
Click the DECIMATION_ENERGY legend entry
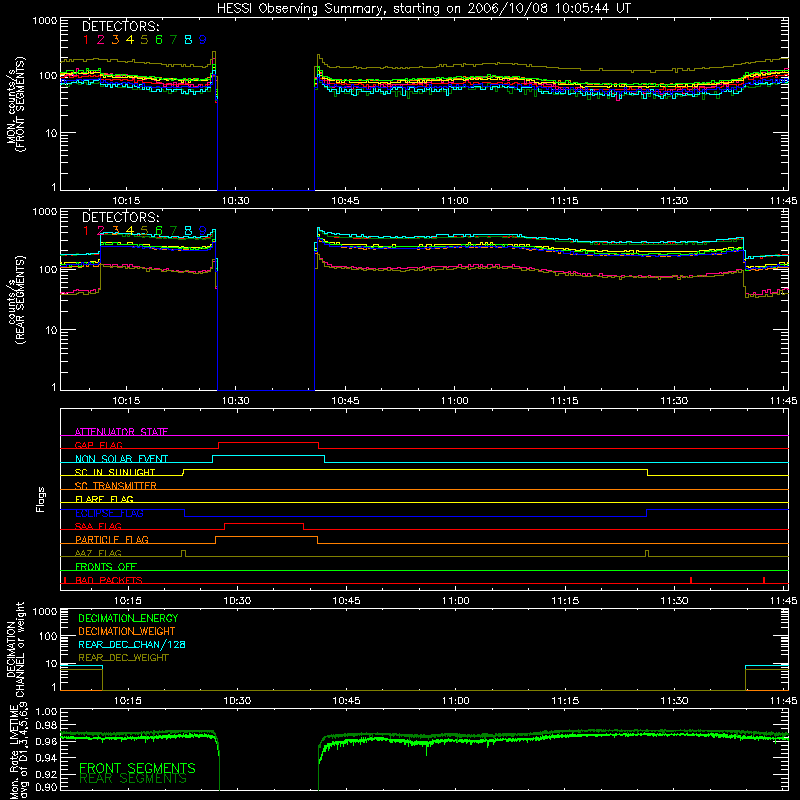click(128, 618)
